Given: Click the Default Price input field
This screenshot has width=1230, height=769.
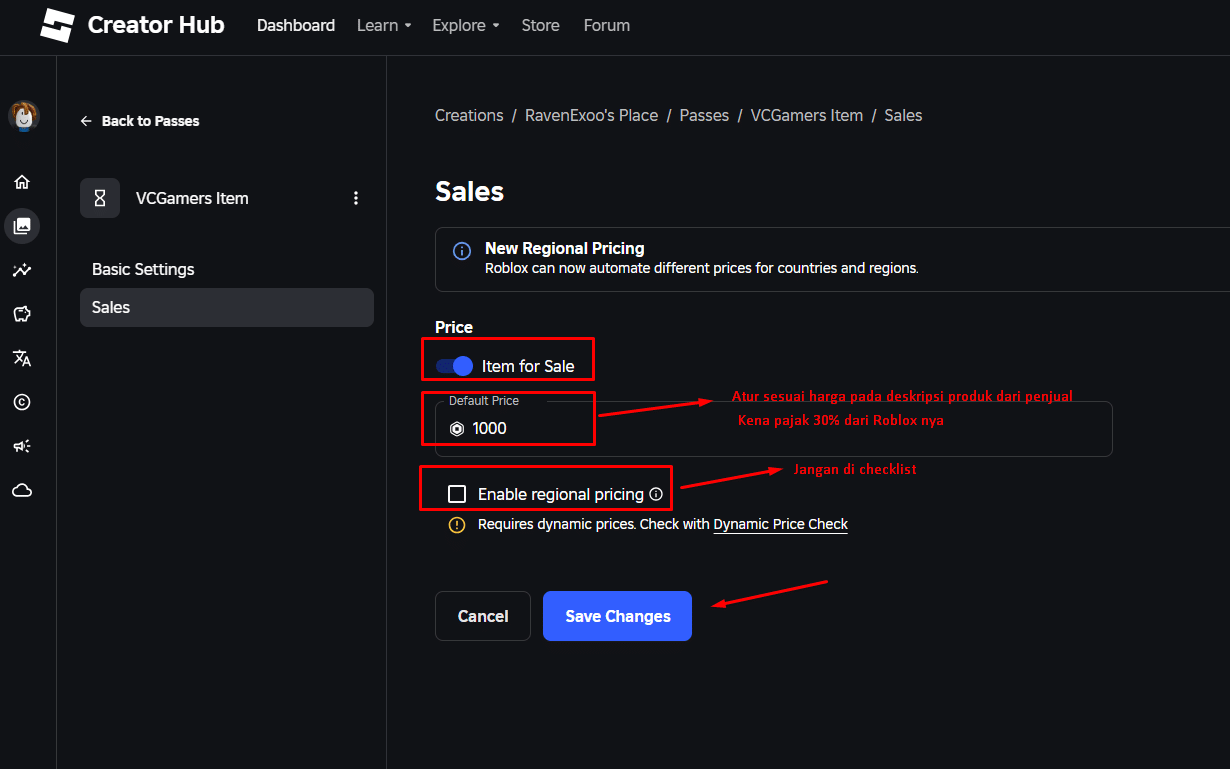Looking at the screenshot, I should [774, 428].
